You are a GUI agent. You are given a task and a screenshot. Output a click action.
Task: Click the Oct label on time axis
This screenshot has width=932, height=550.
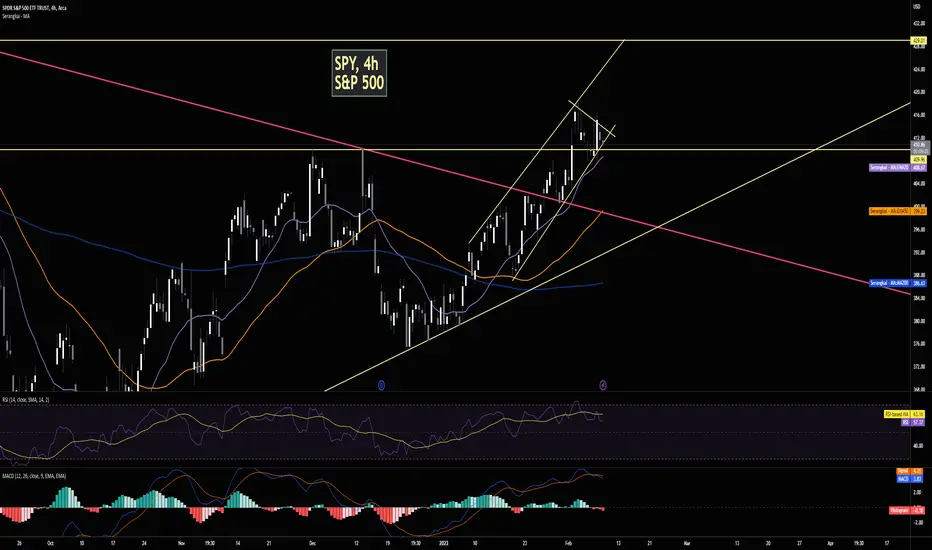(50, 543)
